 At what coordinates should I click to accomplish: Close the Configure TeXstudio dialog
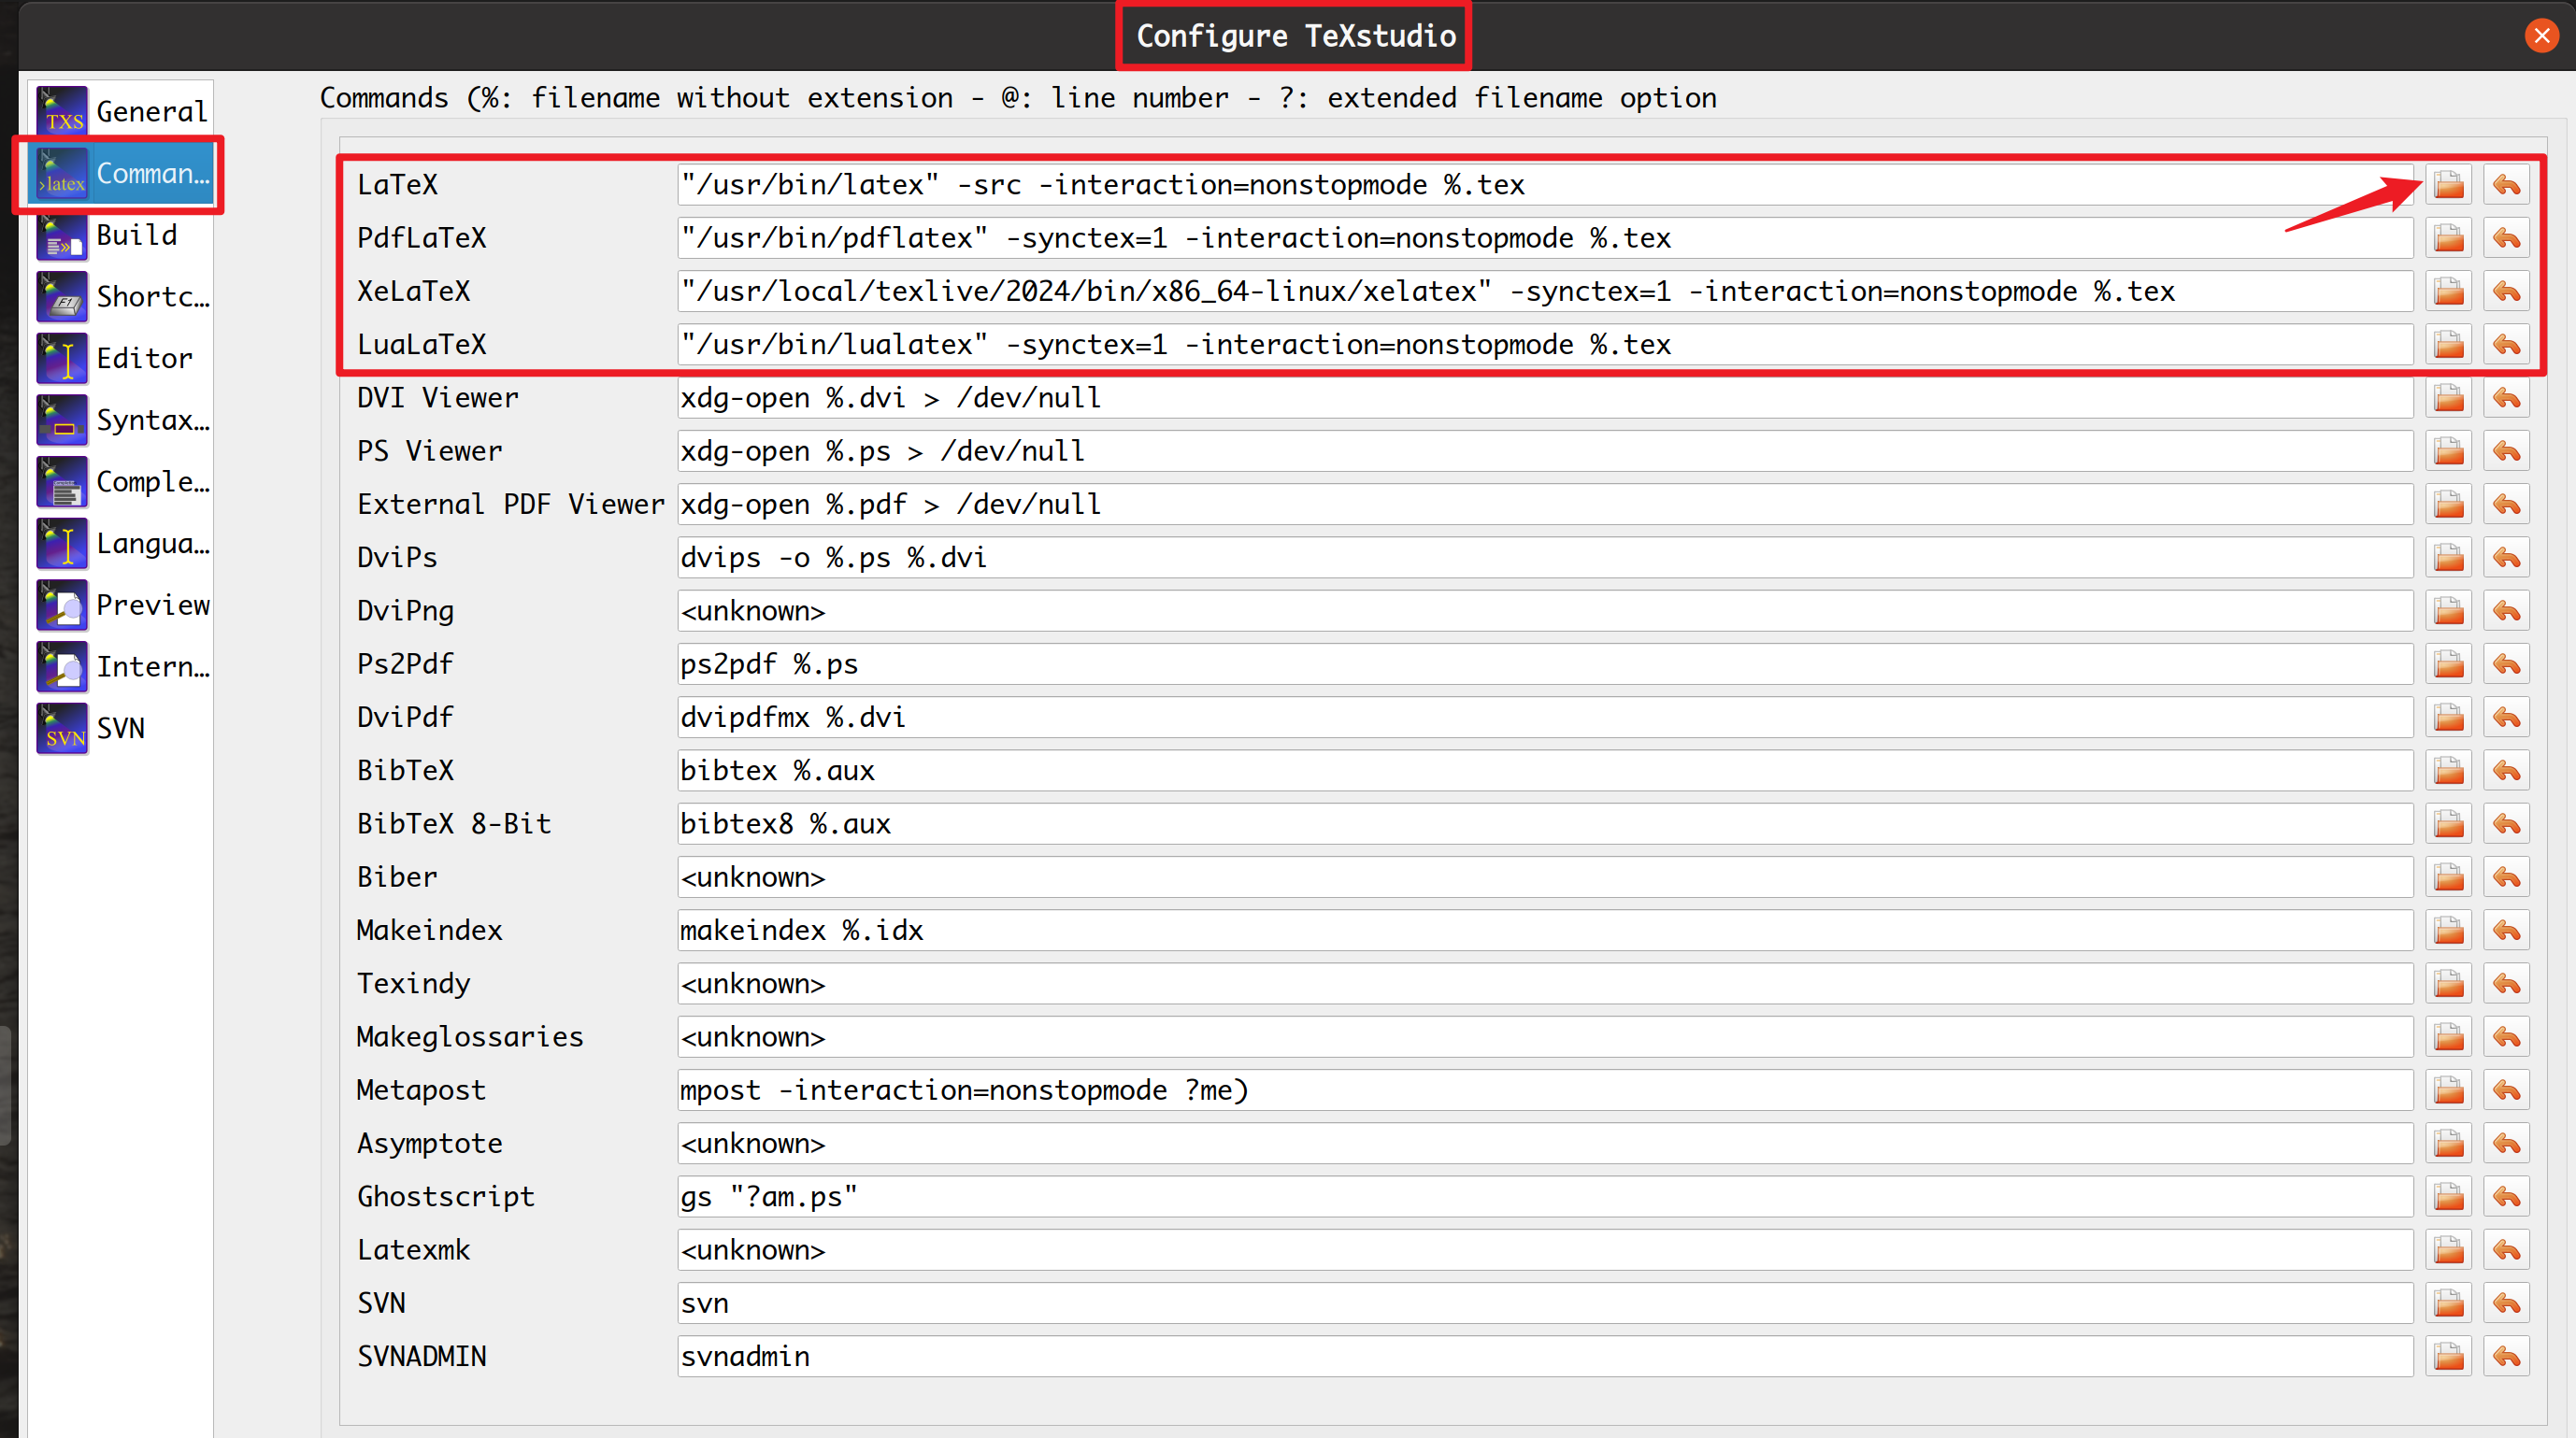click(x=2541, y=36)
